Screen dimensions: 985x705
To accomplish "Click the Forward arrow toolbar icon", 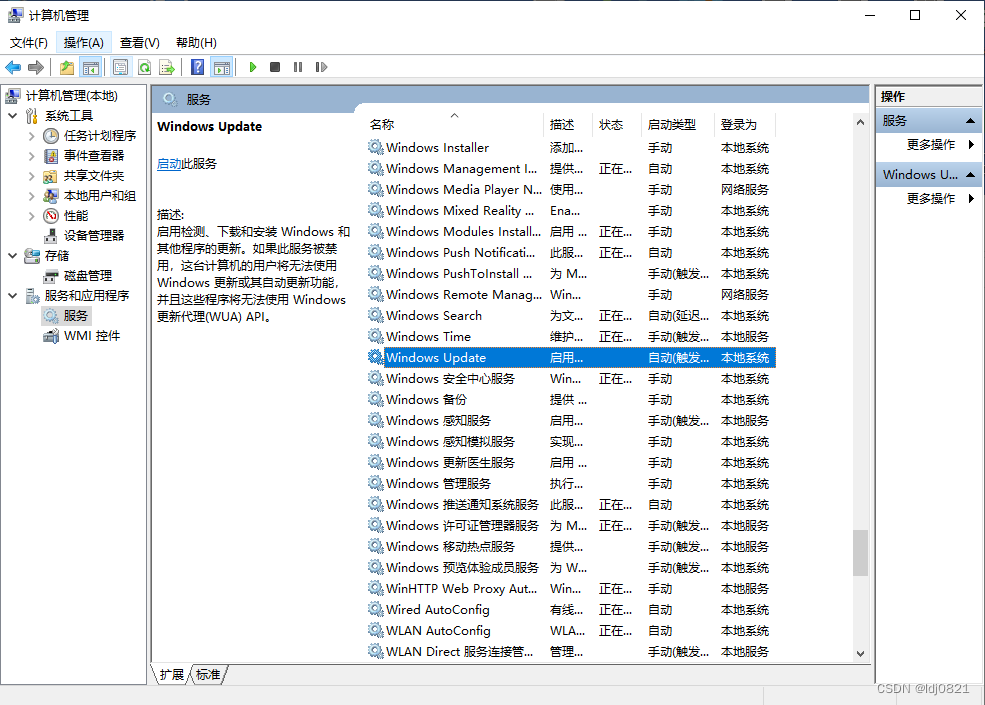I will pos(36,67).
